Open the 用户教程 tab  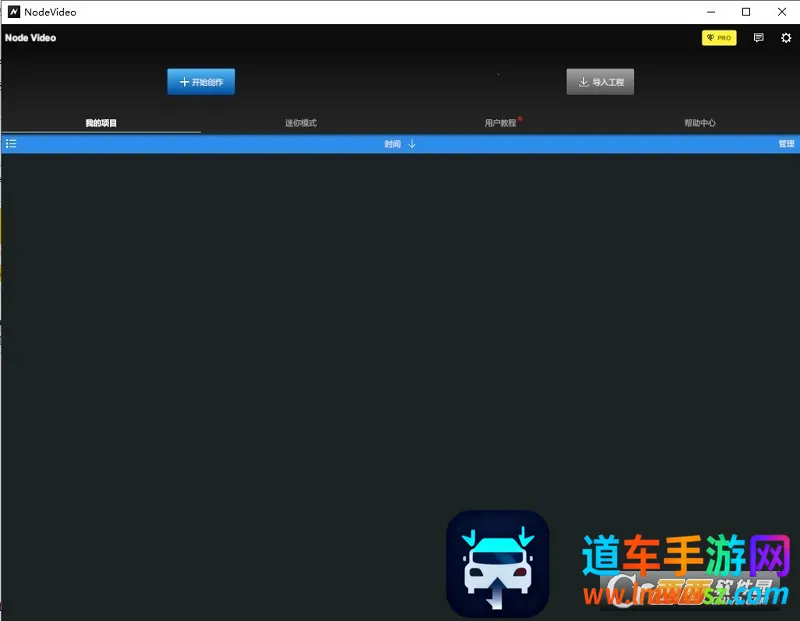click(500, 123)
